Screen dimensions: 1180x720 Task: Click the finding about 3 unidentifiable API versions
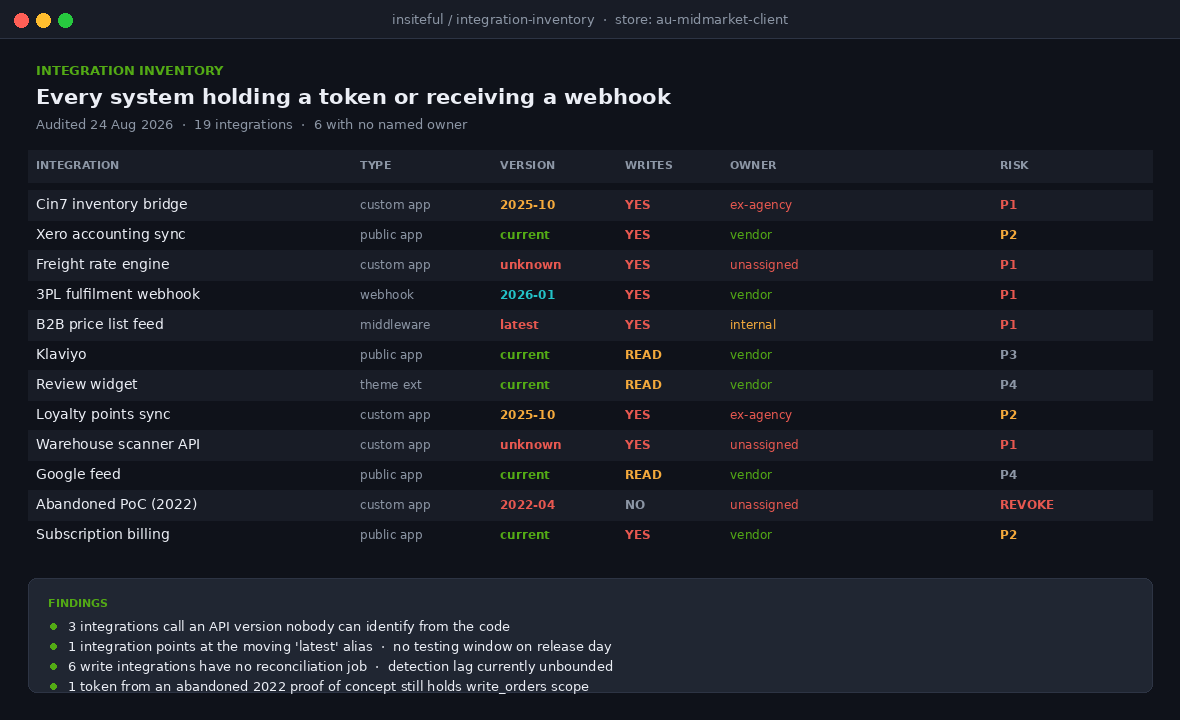tap(289, 627)
